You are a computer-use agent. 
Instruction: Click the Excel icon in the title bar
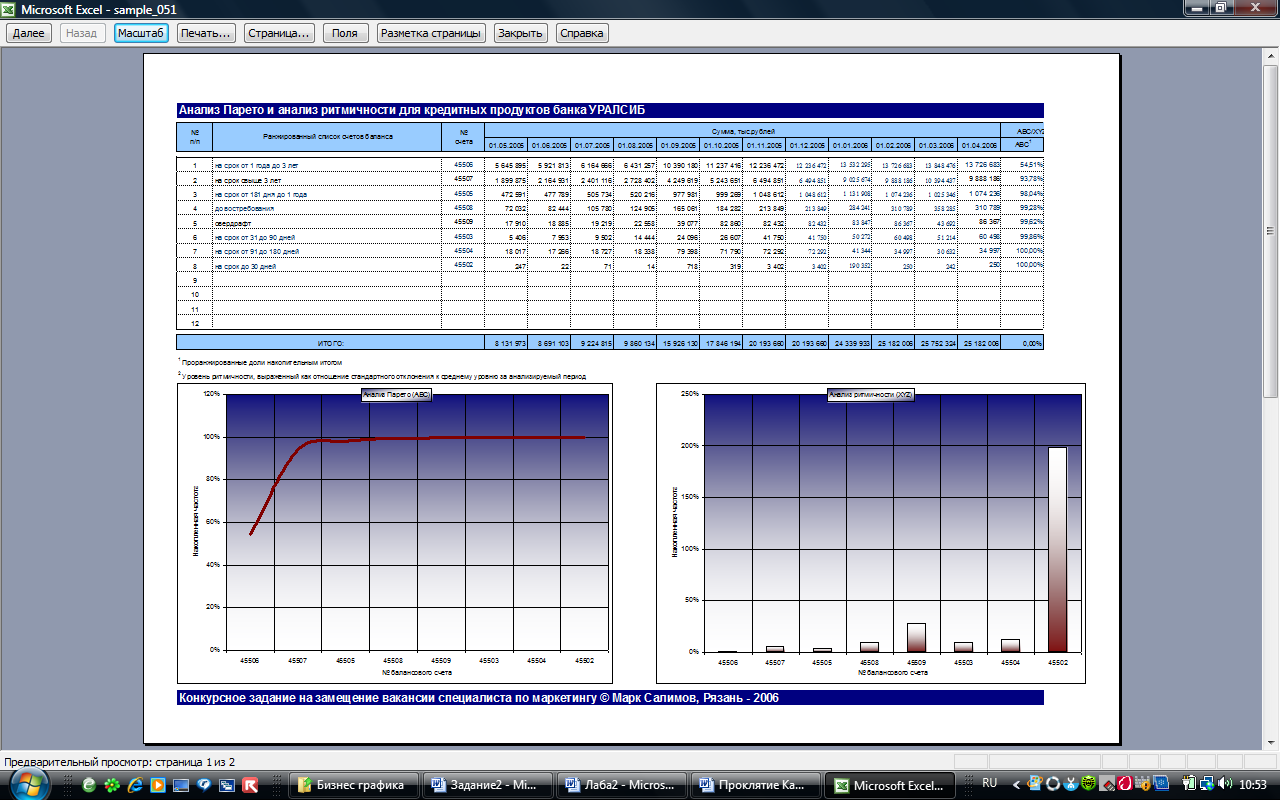pyautogui.click(x=10, y=9)
